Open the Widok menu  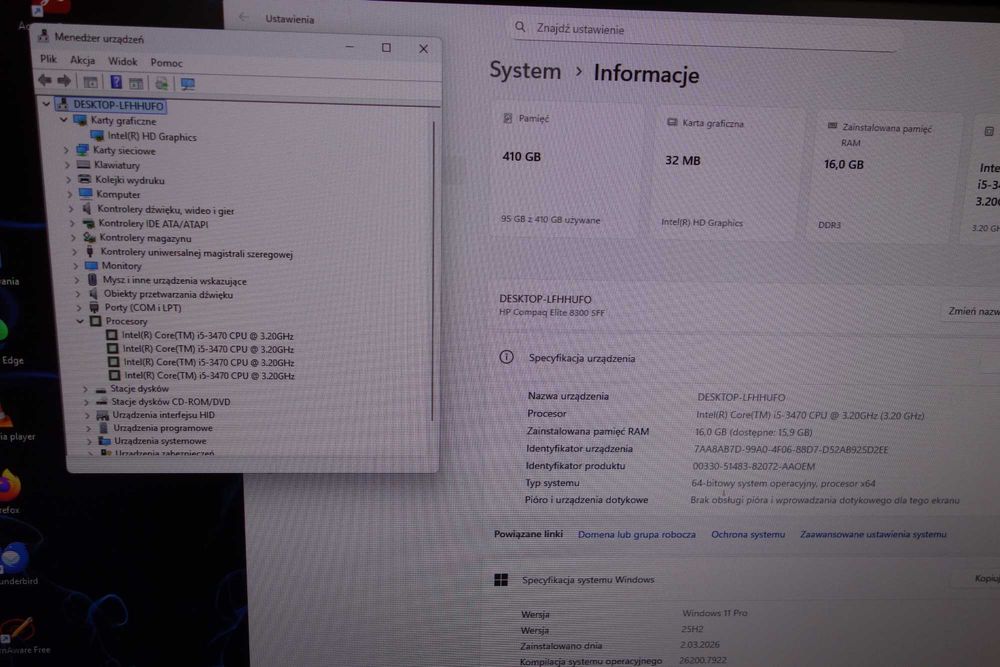[x=122, y=61]
